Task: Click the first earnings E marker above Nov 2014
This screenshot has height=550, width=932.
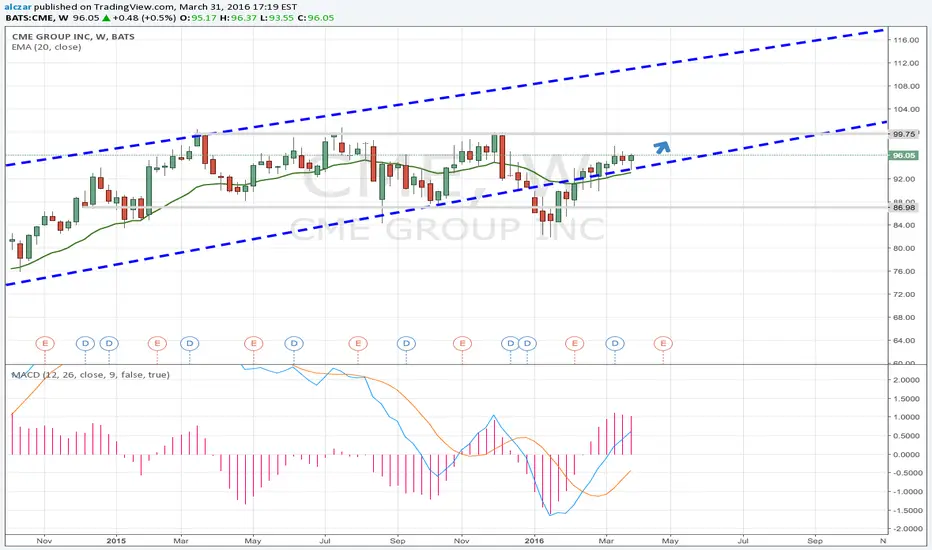Action: [45, 343]
